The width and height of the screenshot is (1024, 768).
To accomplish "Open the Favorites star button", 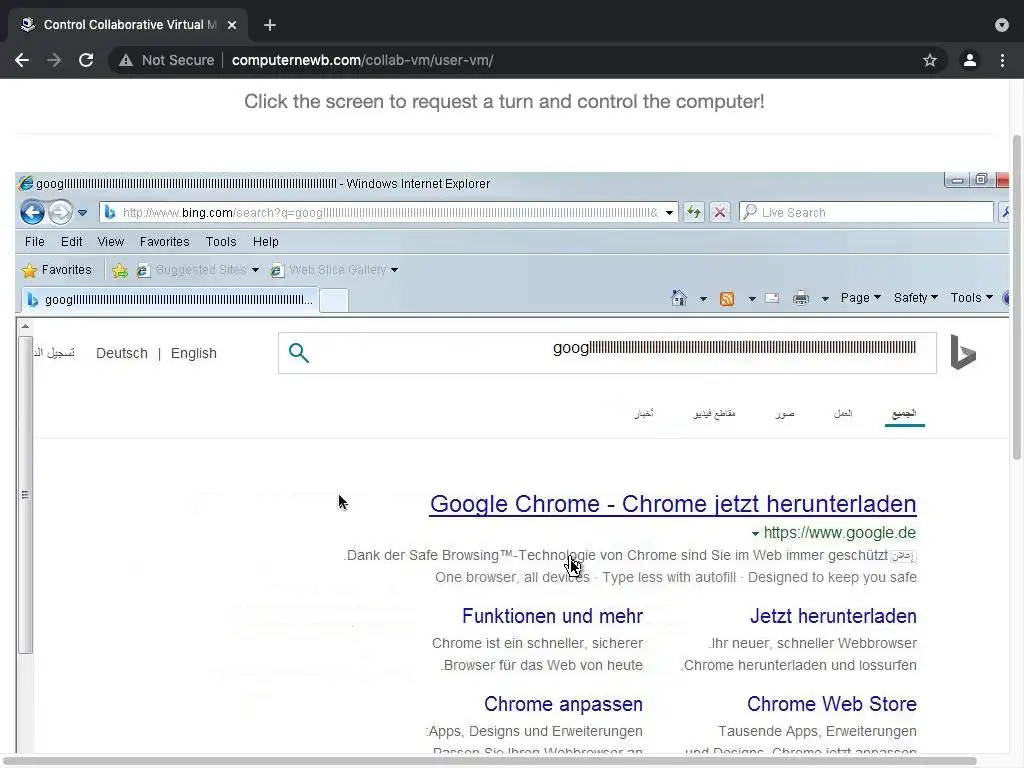I will [57, 270].
